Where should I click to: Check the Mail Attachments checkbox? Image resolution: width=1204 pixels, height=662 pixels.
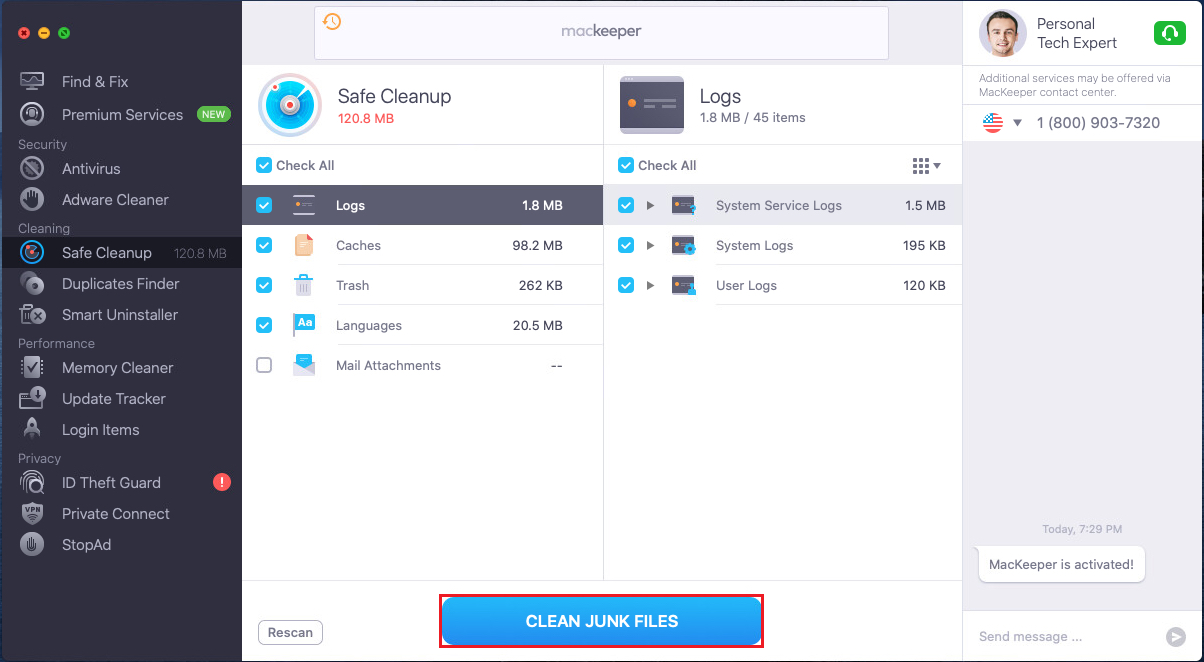264,365
